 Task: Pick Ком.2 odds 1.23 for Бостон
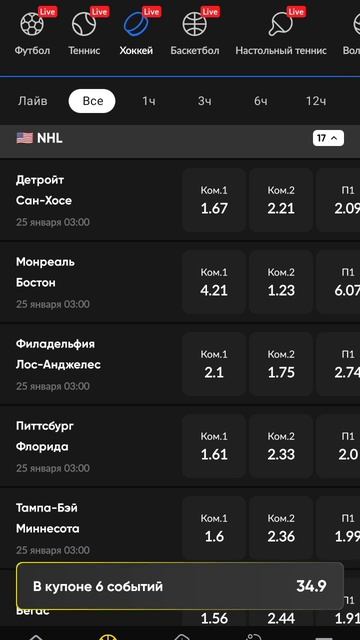pyautogui.click(x=281, y=282)
